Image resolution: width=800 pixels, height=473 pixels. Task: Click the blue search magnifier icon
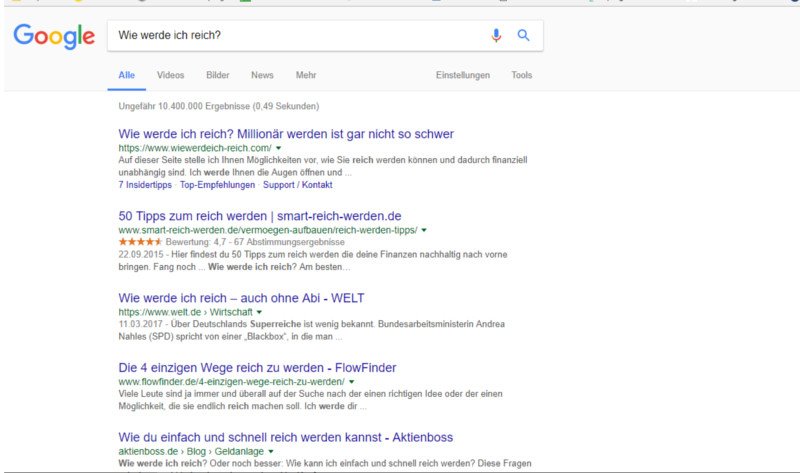point(523,35)
